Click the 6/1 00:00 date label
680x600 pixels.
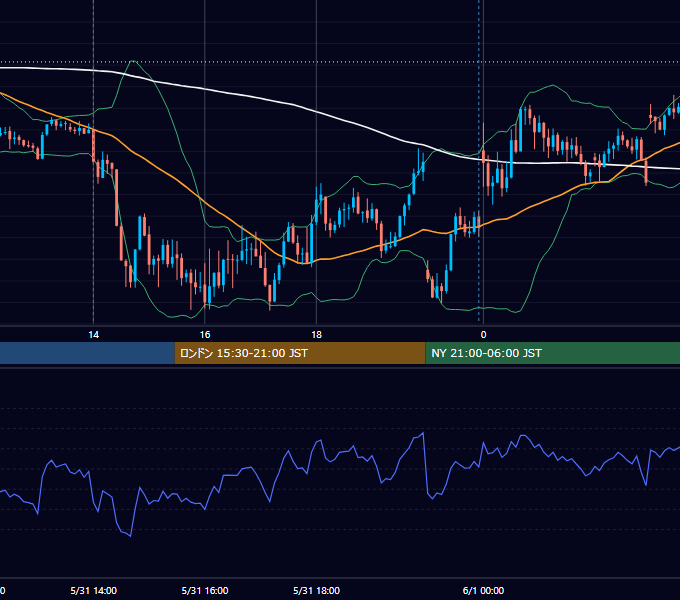pyautogui.click(x=484, y=590)
